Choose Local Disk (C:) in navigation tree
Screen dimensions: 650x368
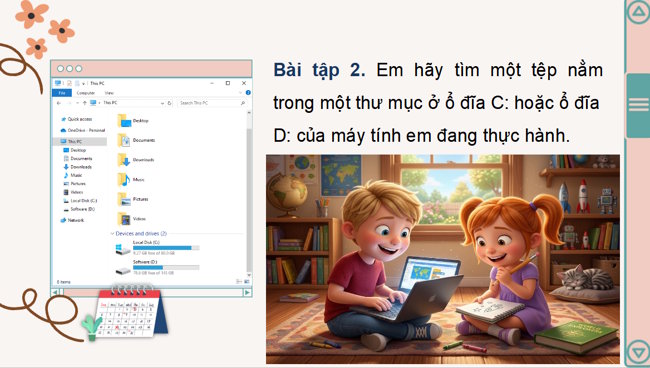point(80,201)
